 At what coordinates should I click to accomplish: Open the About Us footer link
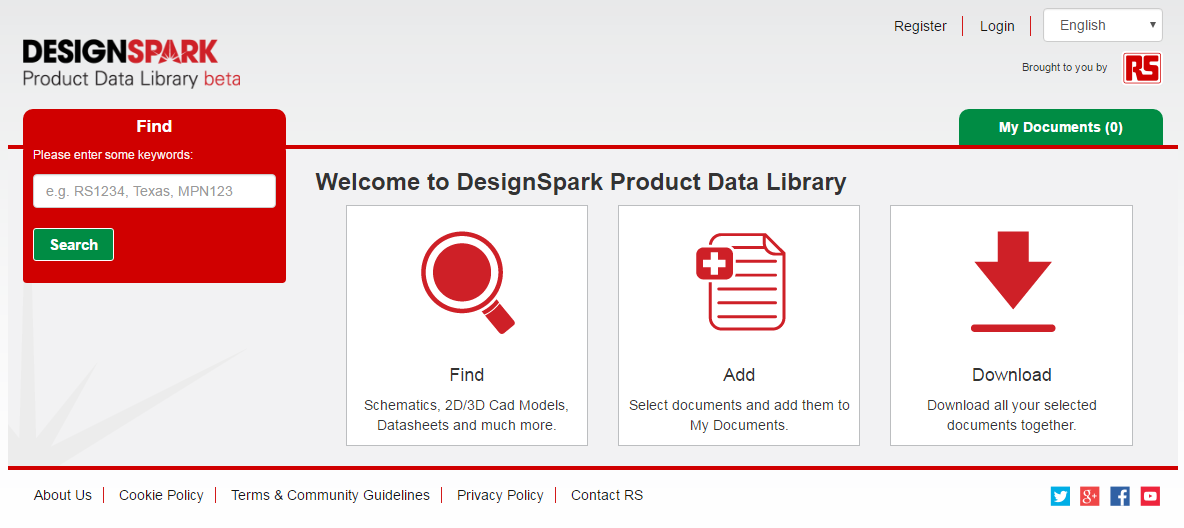point(63,496)
